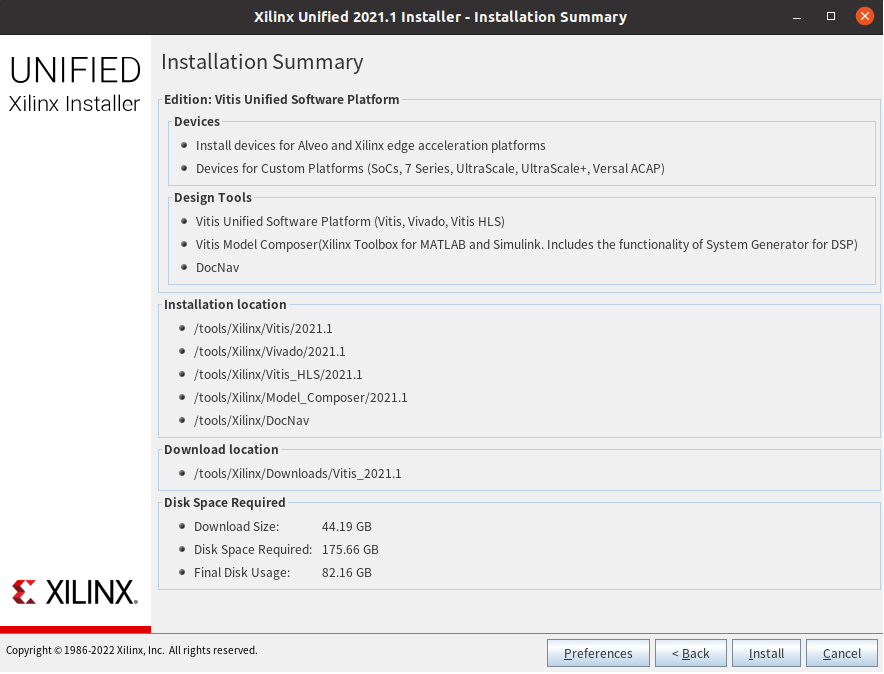Click the Download location group label
The height and width of the screenshot is (674, 884).
pos(221,450)
